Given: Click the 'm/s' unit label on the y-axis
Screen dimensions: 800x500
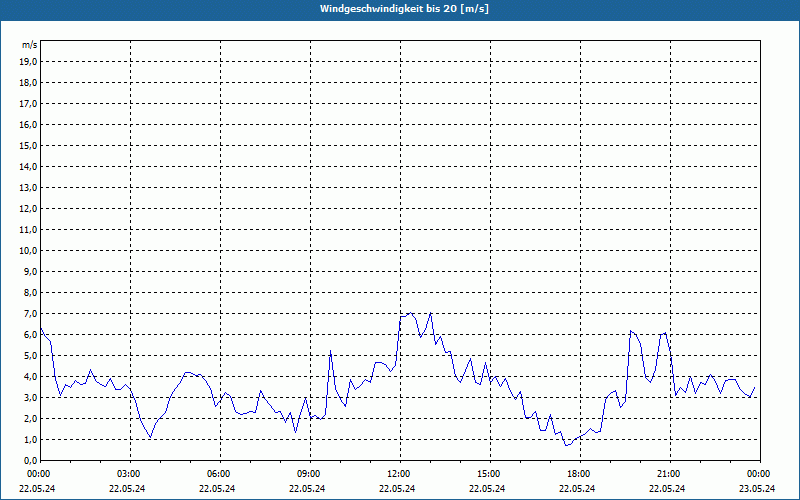Looking at the screenshot, I should [x=30, y=45].
